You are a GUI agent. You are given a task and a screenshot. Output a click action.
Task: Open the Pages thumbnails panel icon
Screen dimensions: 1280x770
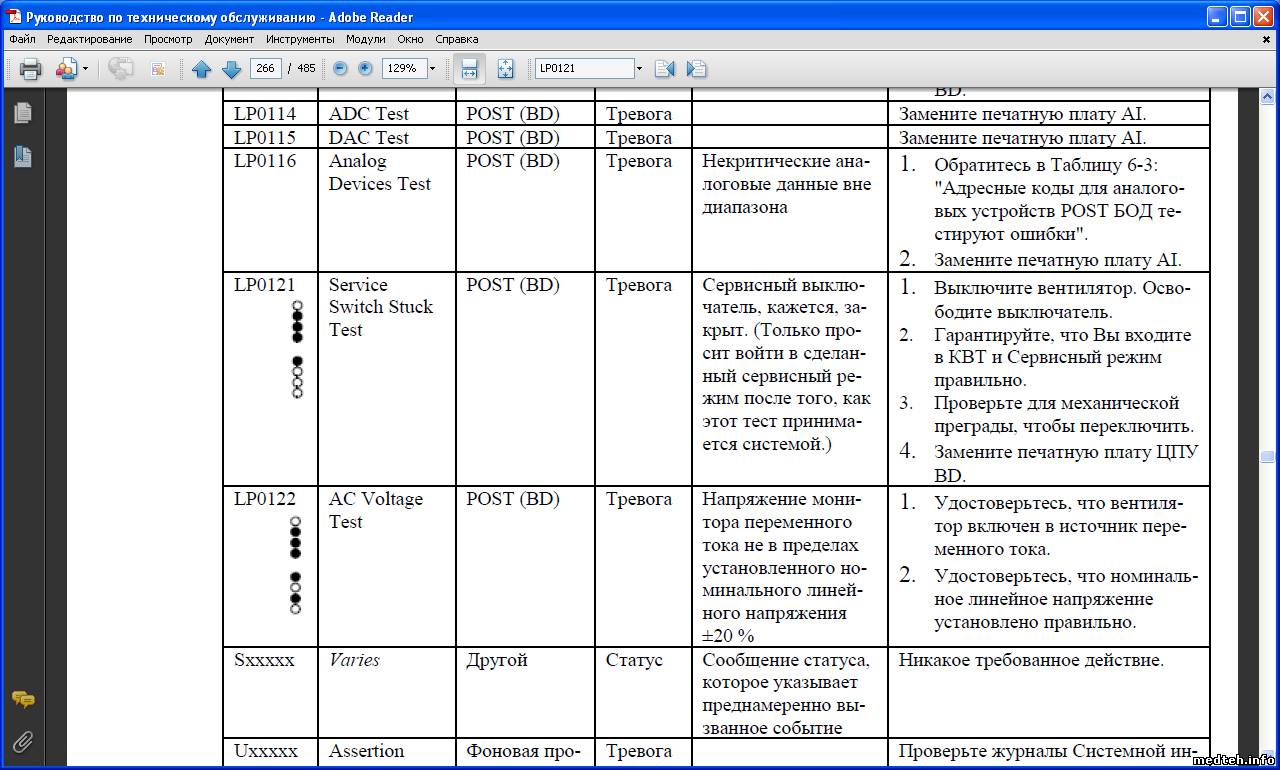23,113
